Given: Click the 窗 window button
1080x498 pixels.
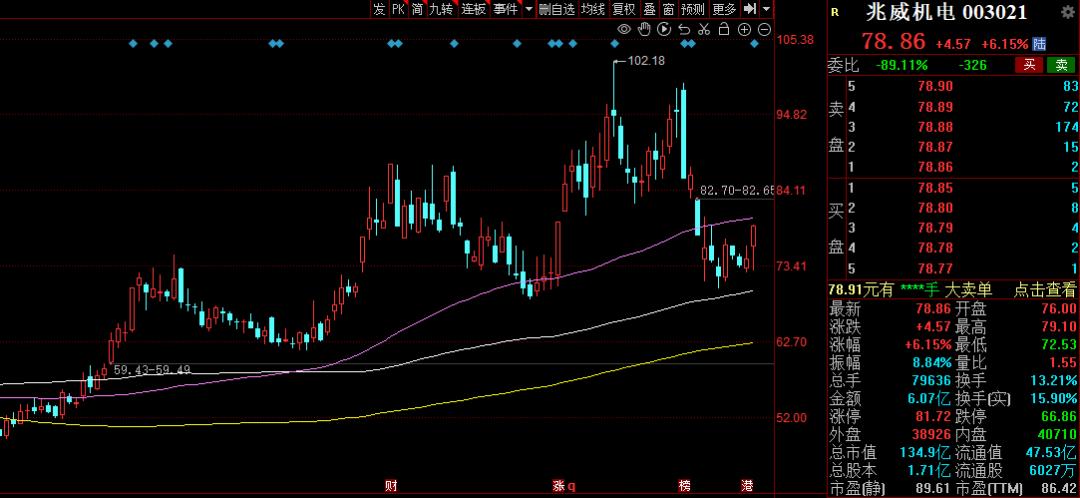Looking at the screenshot, I should click(x=669, y=9).
